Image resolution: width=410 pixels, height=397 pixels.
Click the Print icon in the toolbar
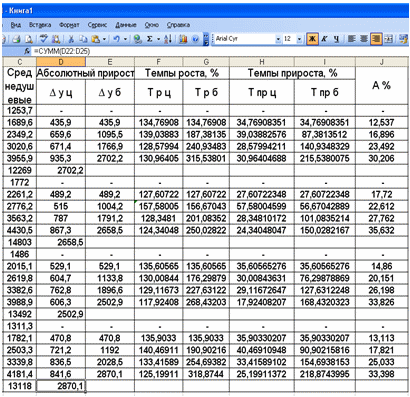click(16, 39)
